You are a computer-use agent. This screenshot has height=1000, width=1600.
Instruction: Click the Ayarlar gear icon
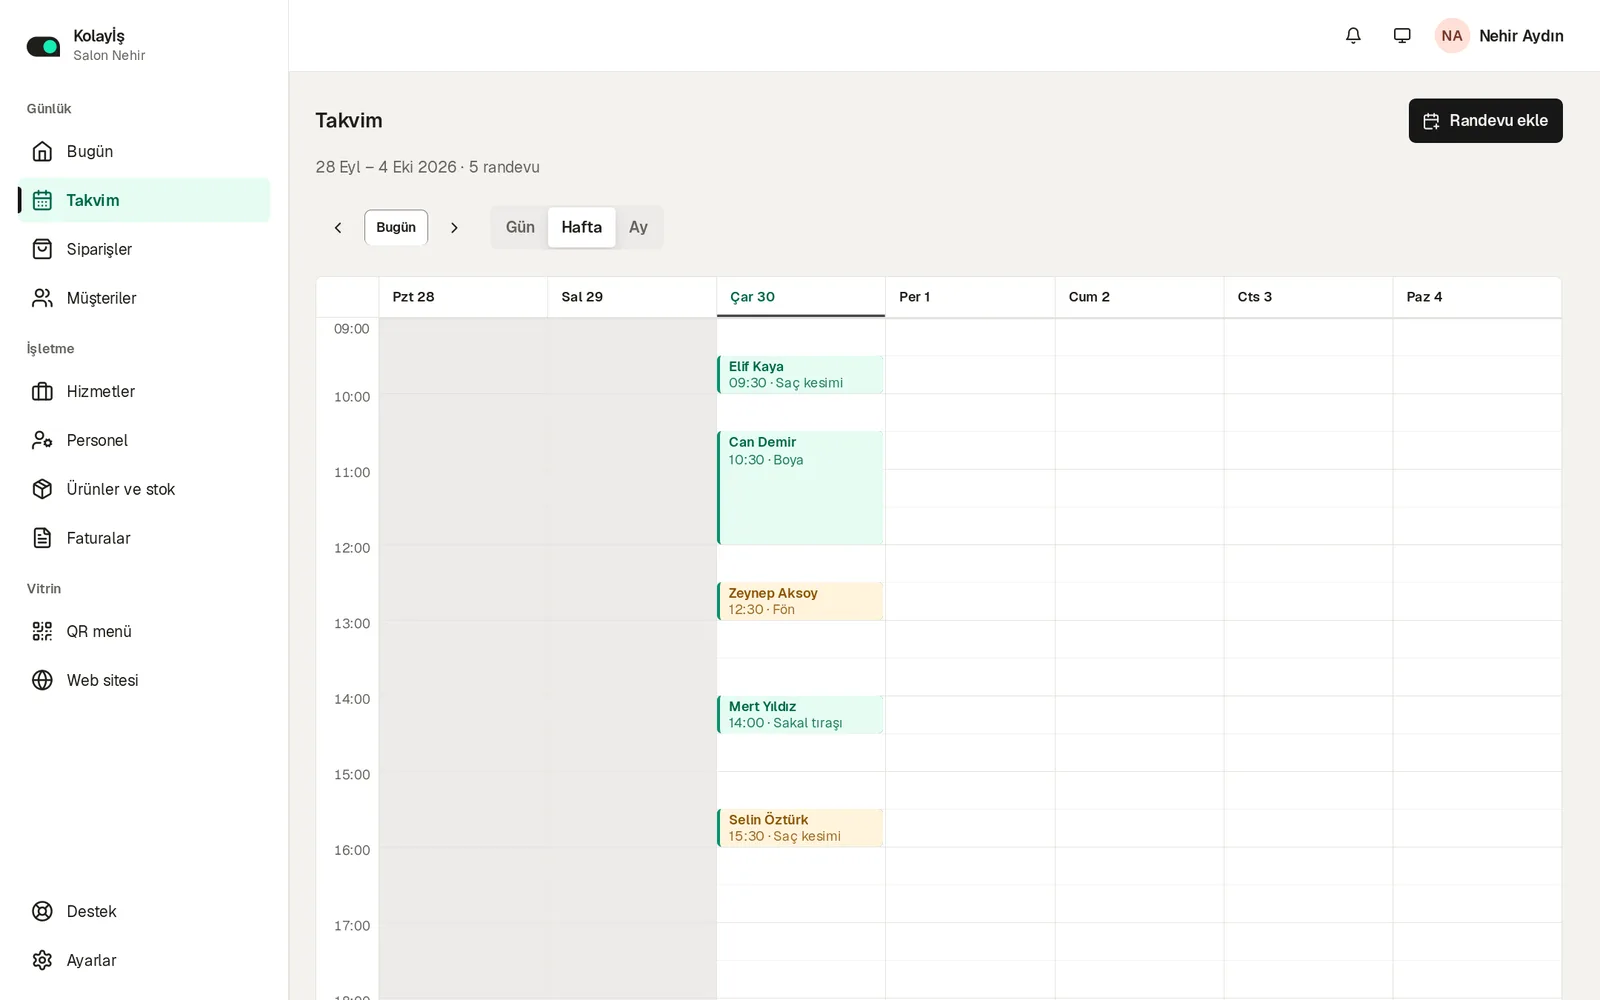coord(42,960)
